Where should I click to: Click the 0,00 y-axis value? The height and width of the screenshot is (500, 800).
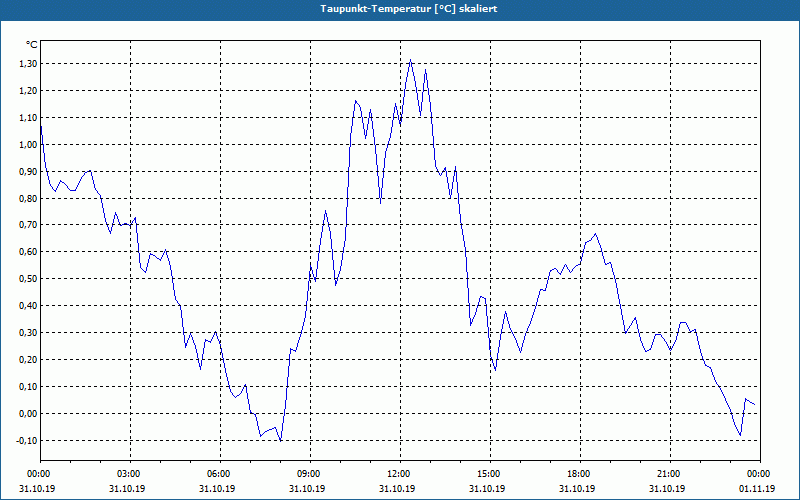[x=28, y=414]
